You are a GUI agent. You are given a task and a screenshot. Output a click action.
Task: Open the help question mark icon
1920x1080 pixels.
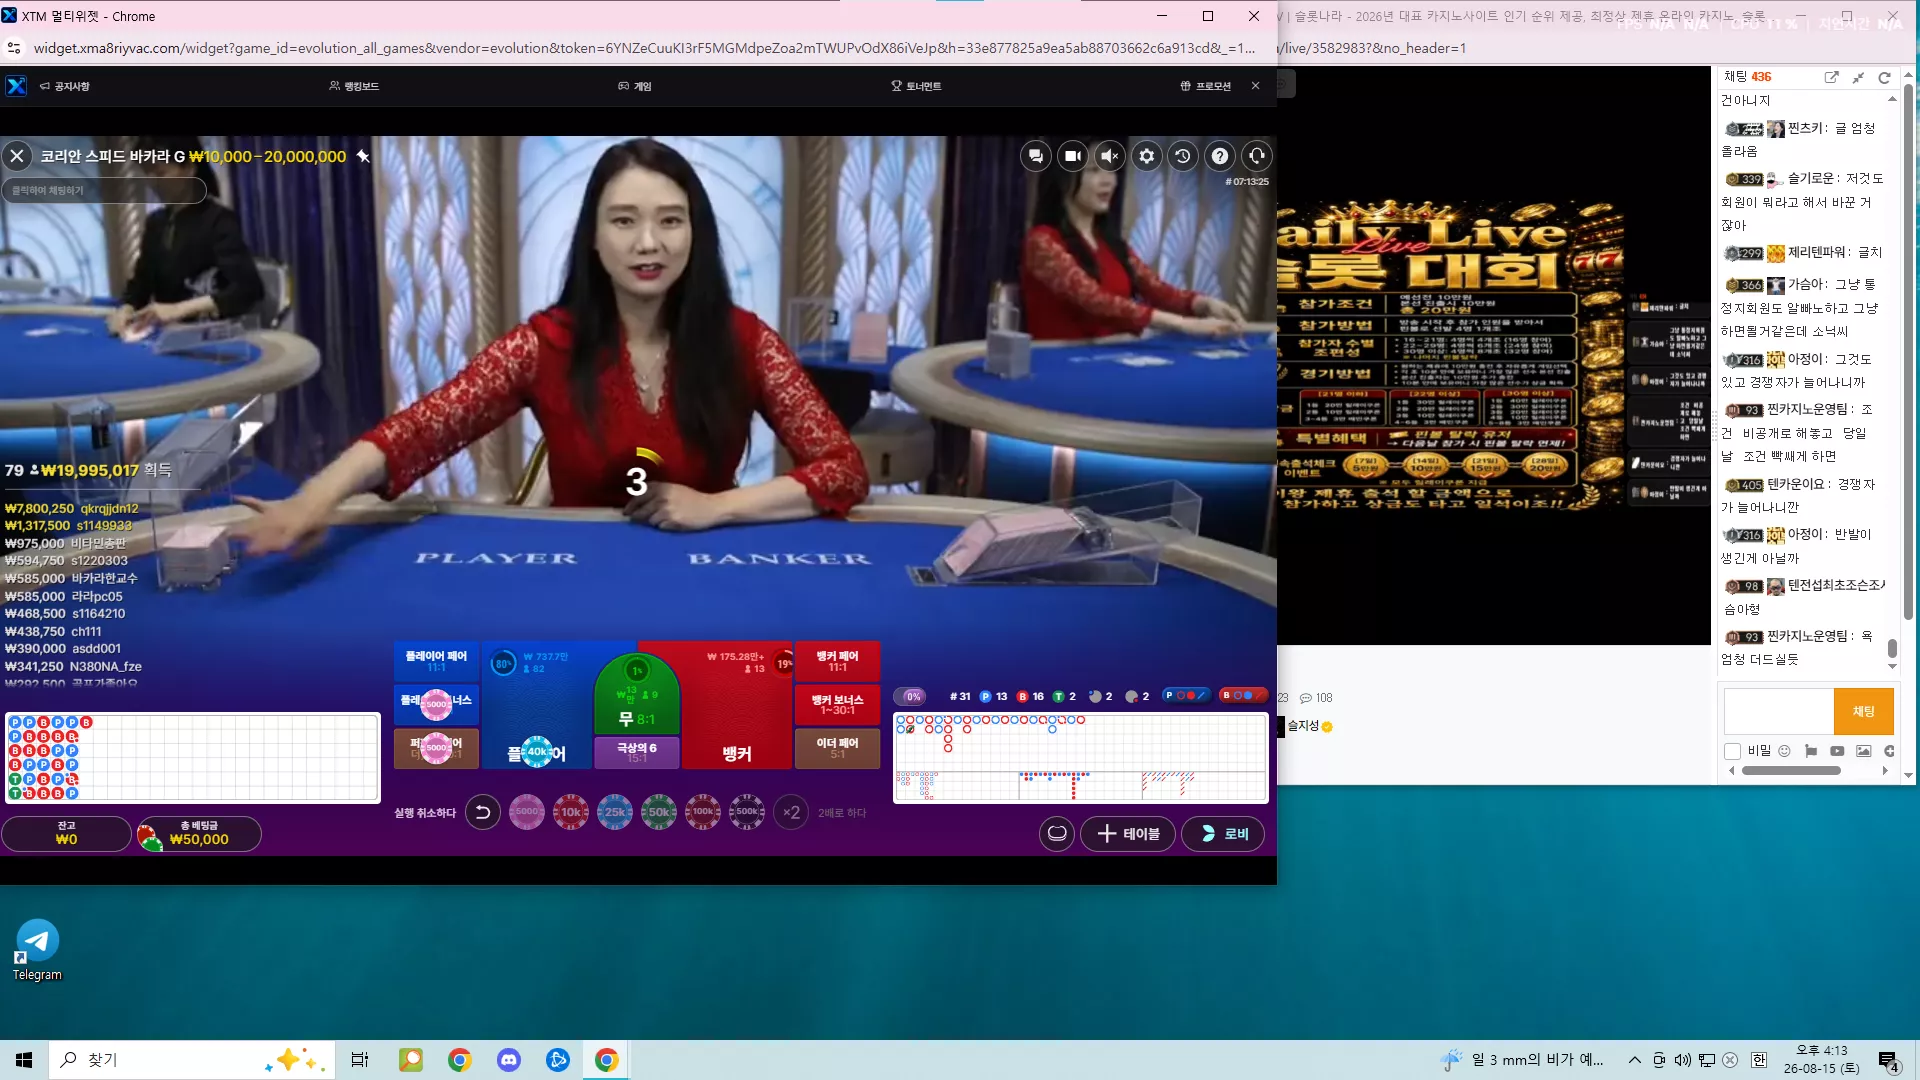[x=1220, y=156]
